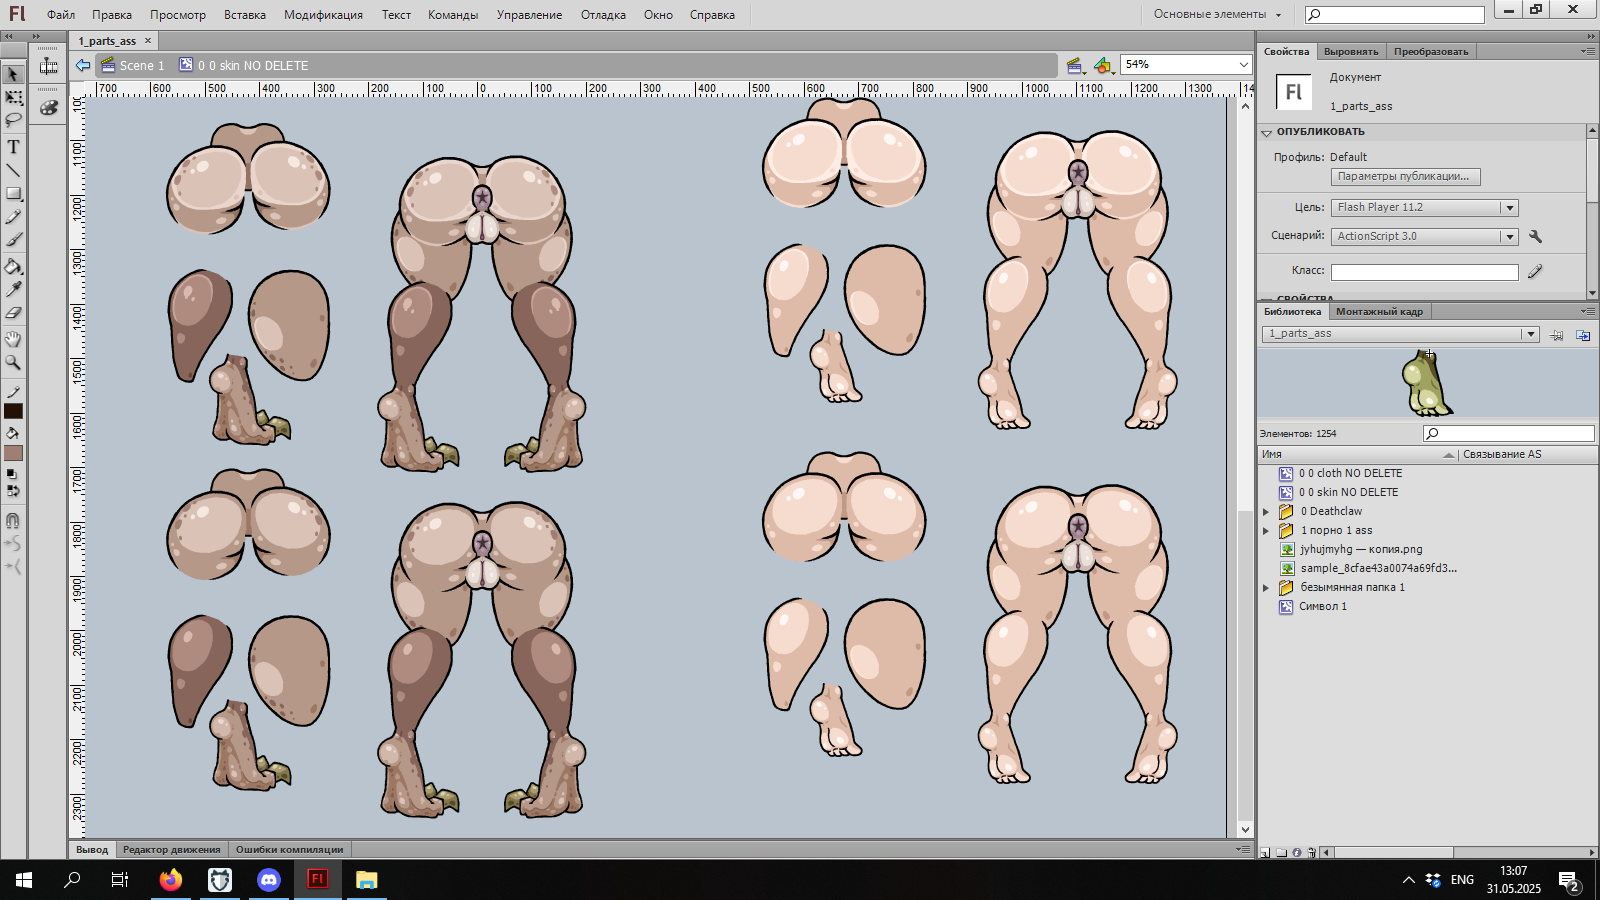
Task: Click the pencil icon next to Класс field
Action: (1535, 271)
